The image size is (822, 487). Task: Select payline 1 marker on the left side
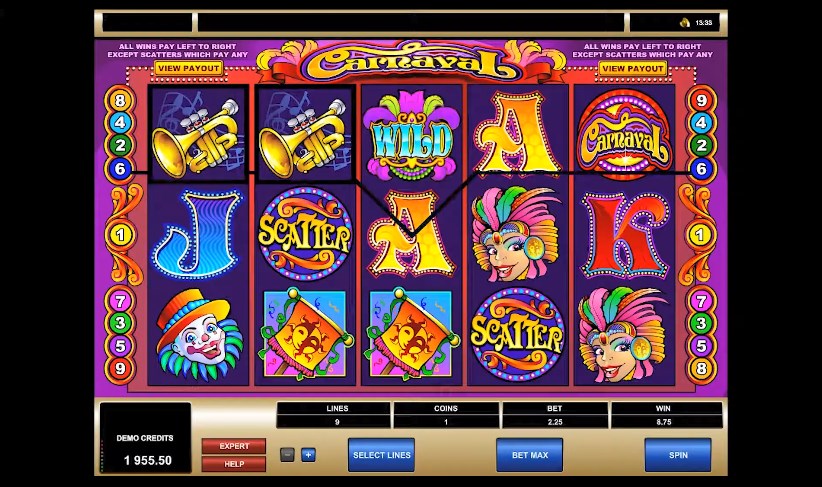coord(121,234)
